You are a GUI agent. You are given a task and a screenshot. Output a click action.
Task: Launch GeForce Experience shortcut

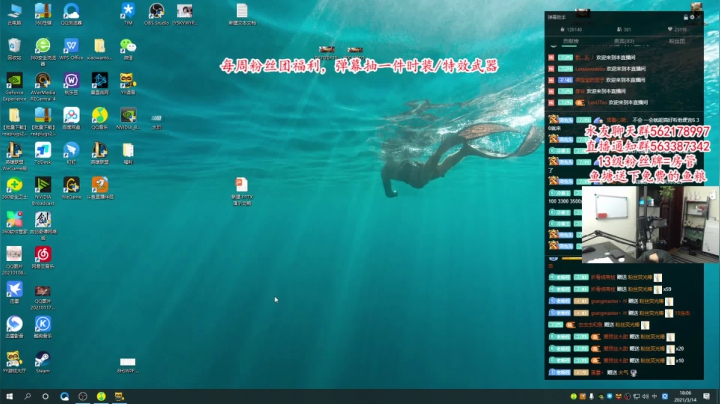click(x=14, y=86)
